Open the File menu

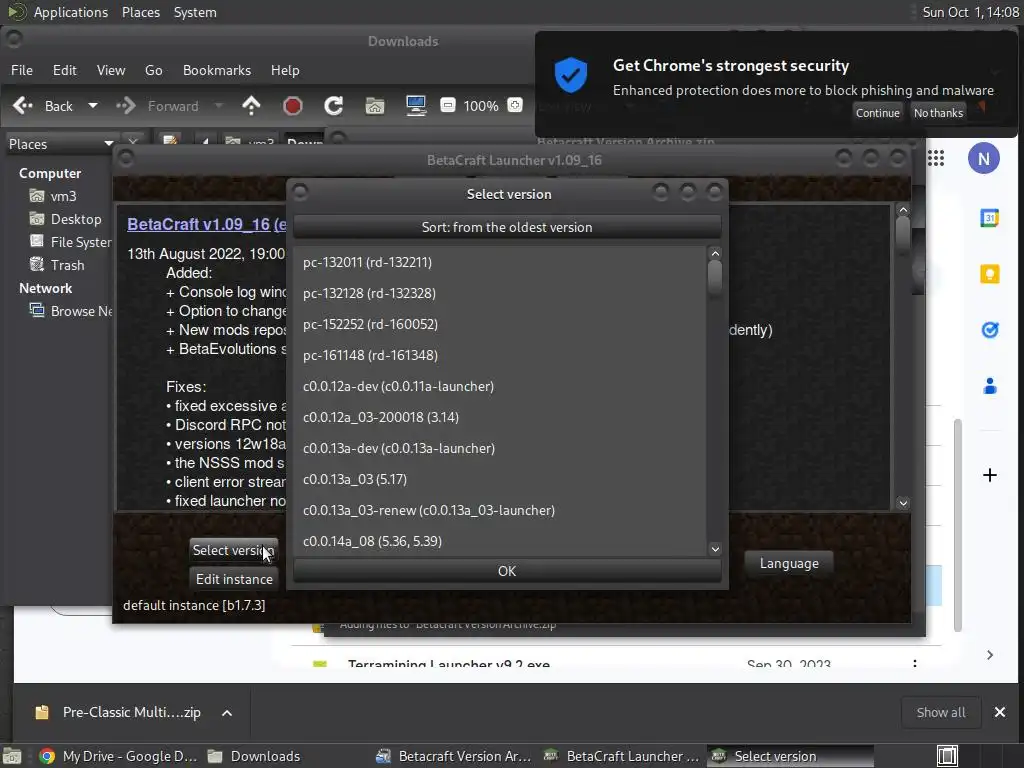[22, 70]
